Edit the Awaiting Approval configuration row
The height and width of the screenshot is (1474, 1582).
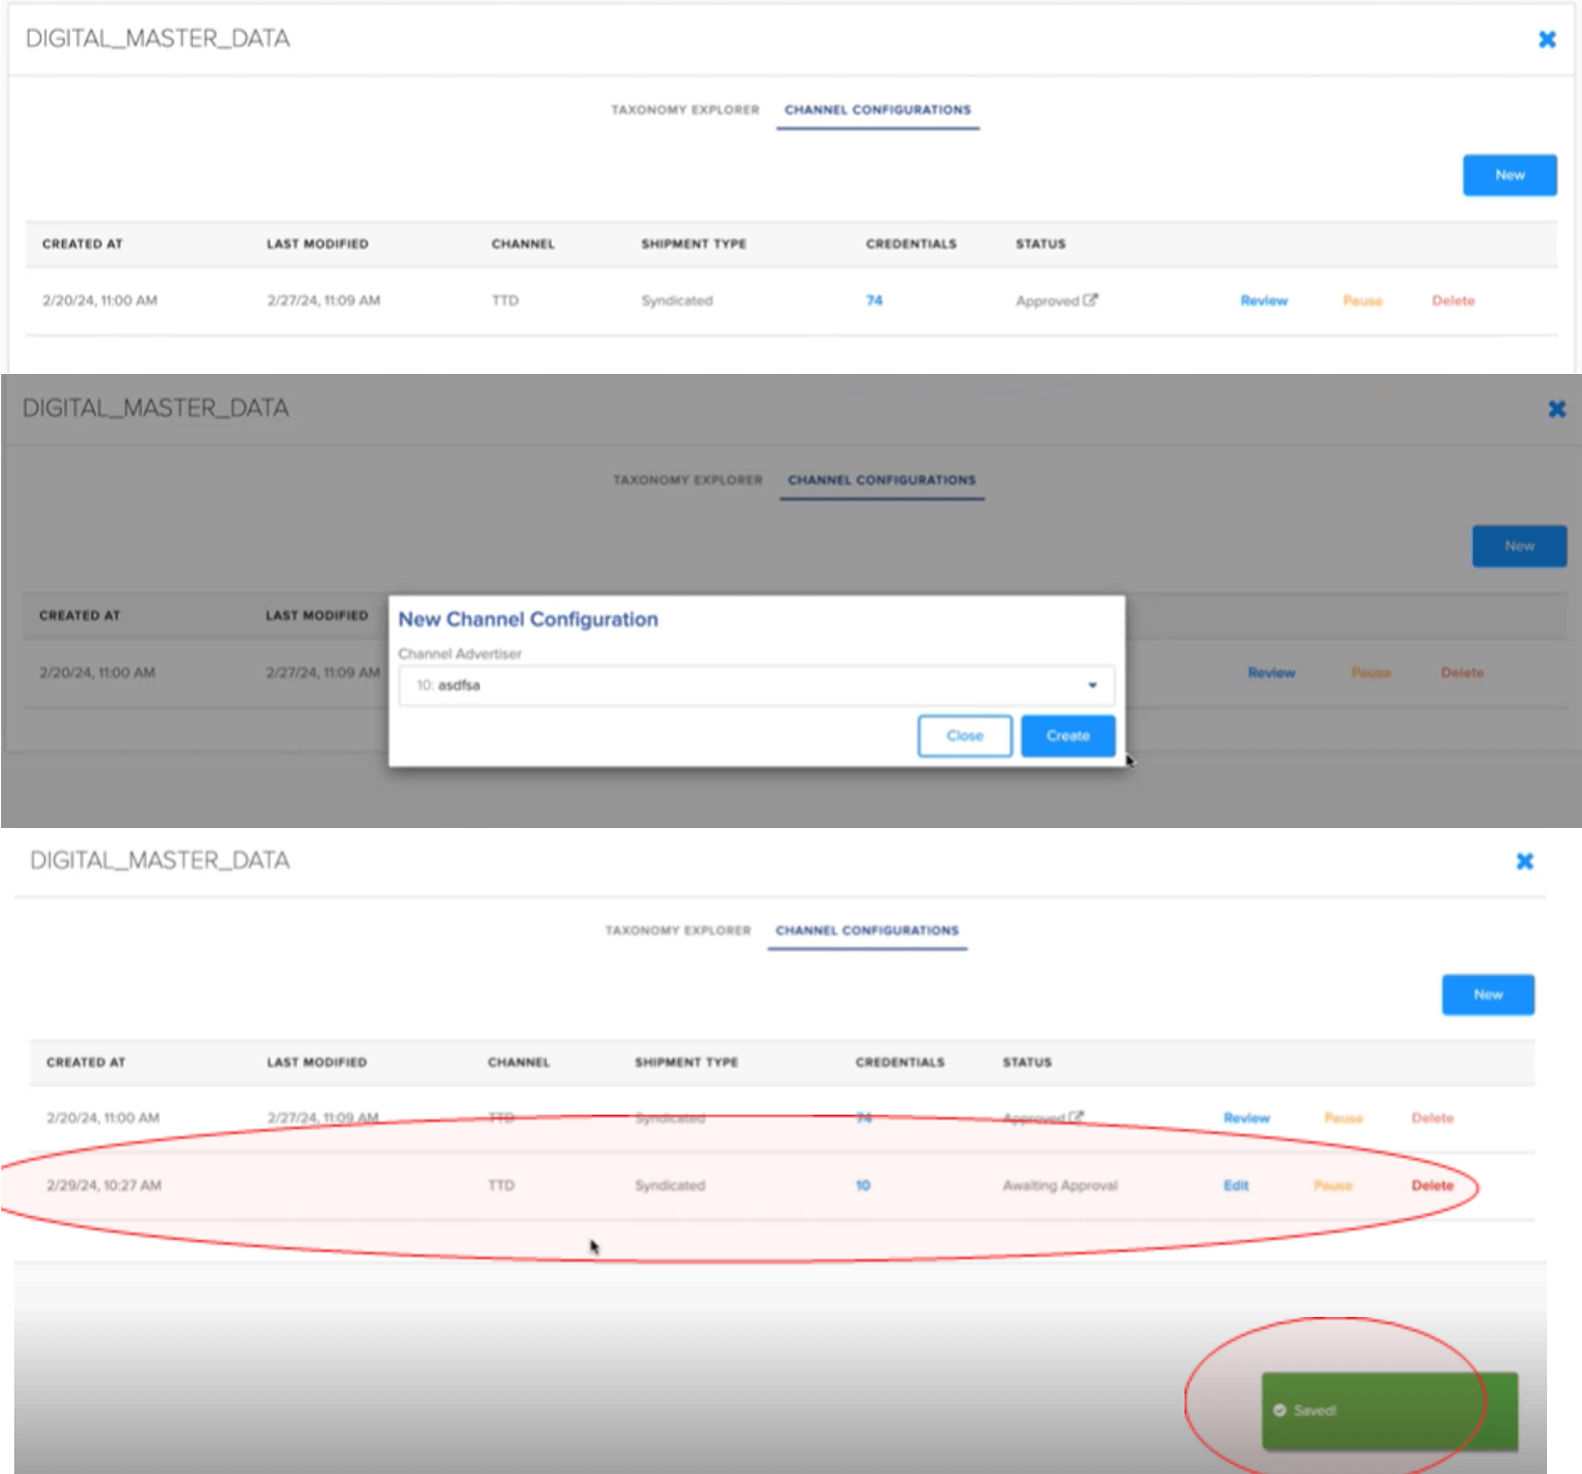coord(1235,1185)
